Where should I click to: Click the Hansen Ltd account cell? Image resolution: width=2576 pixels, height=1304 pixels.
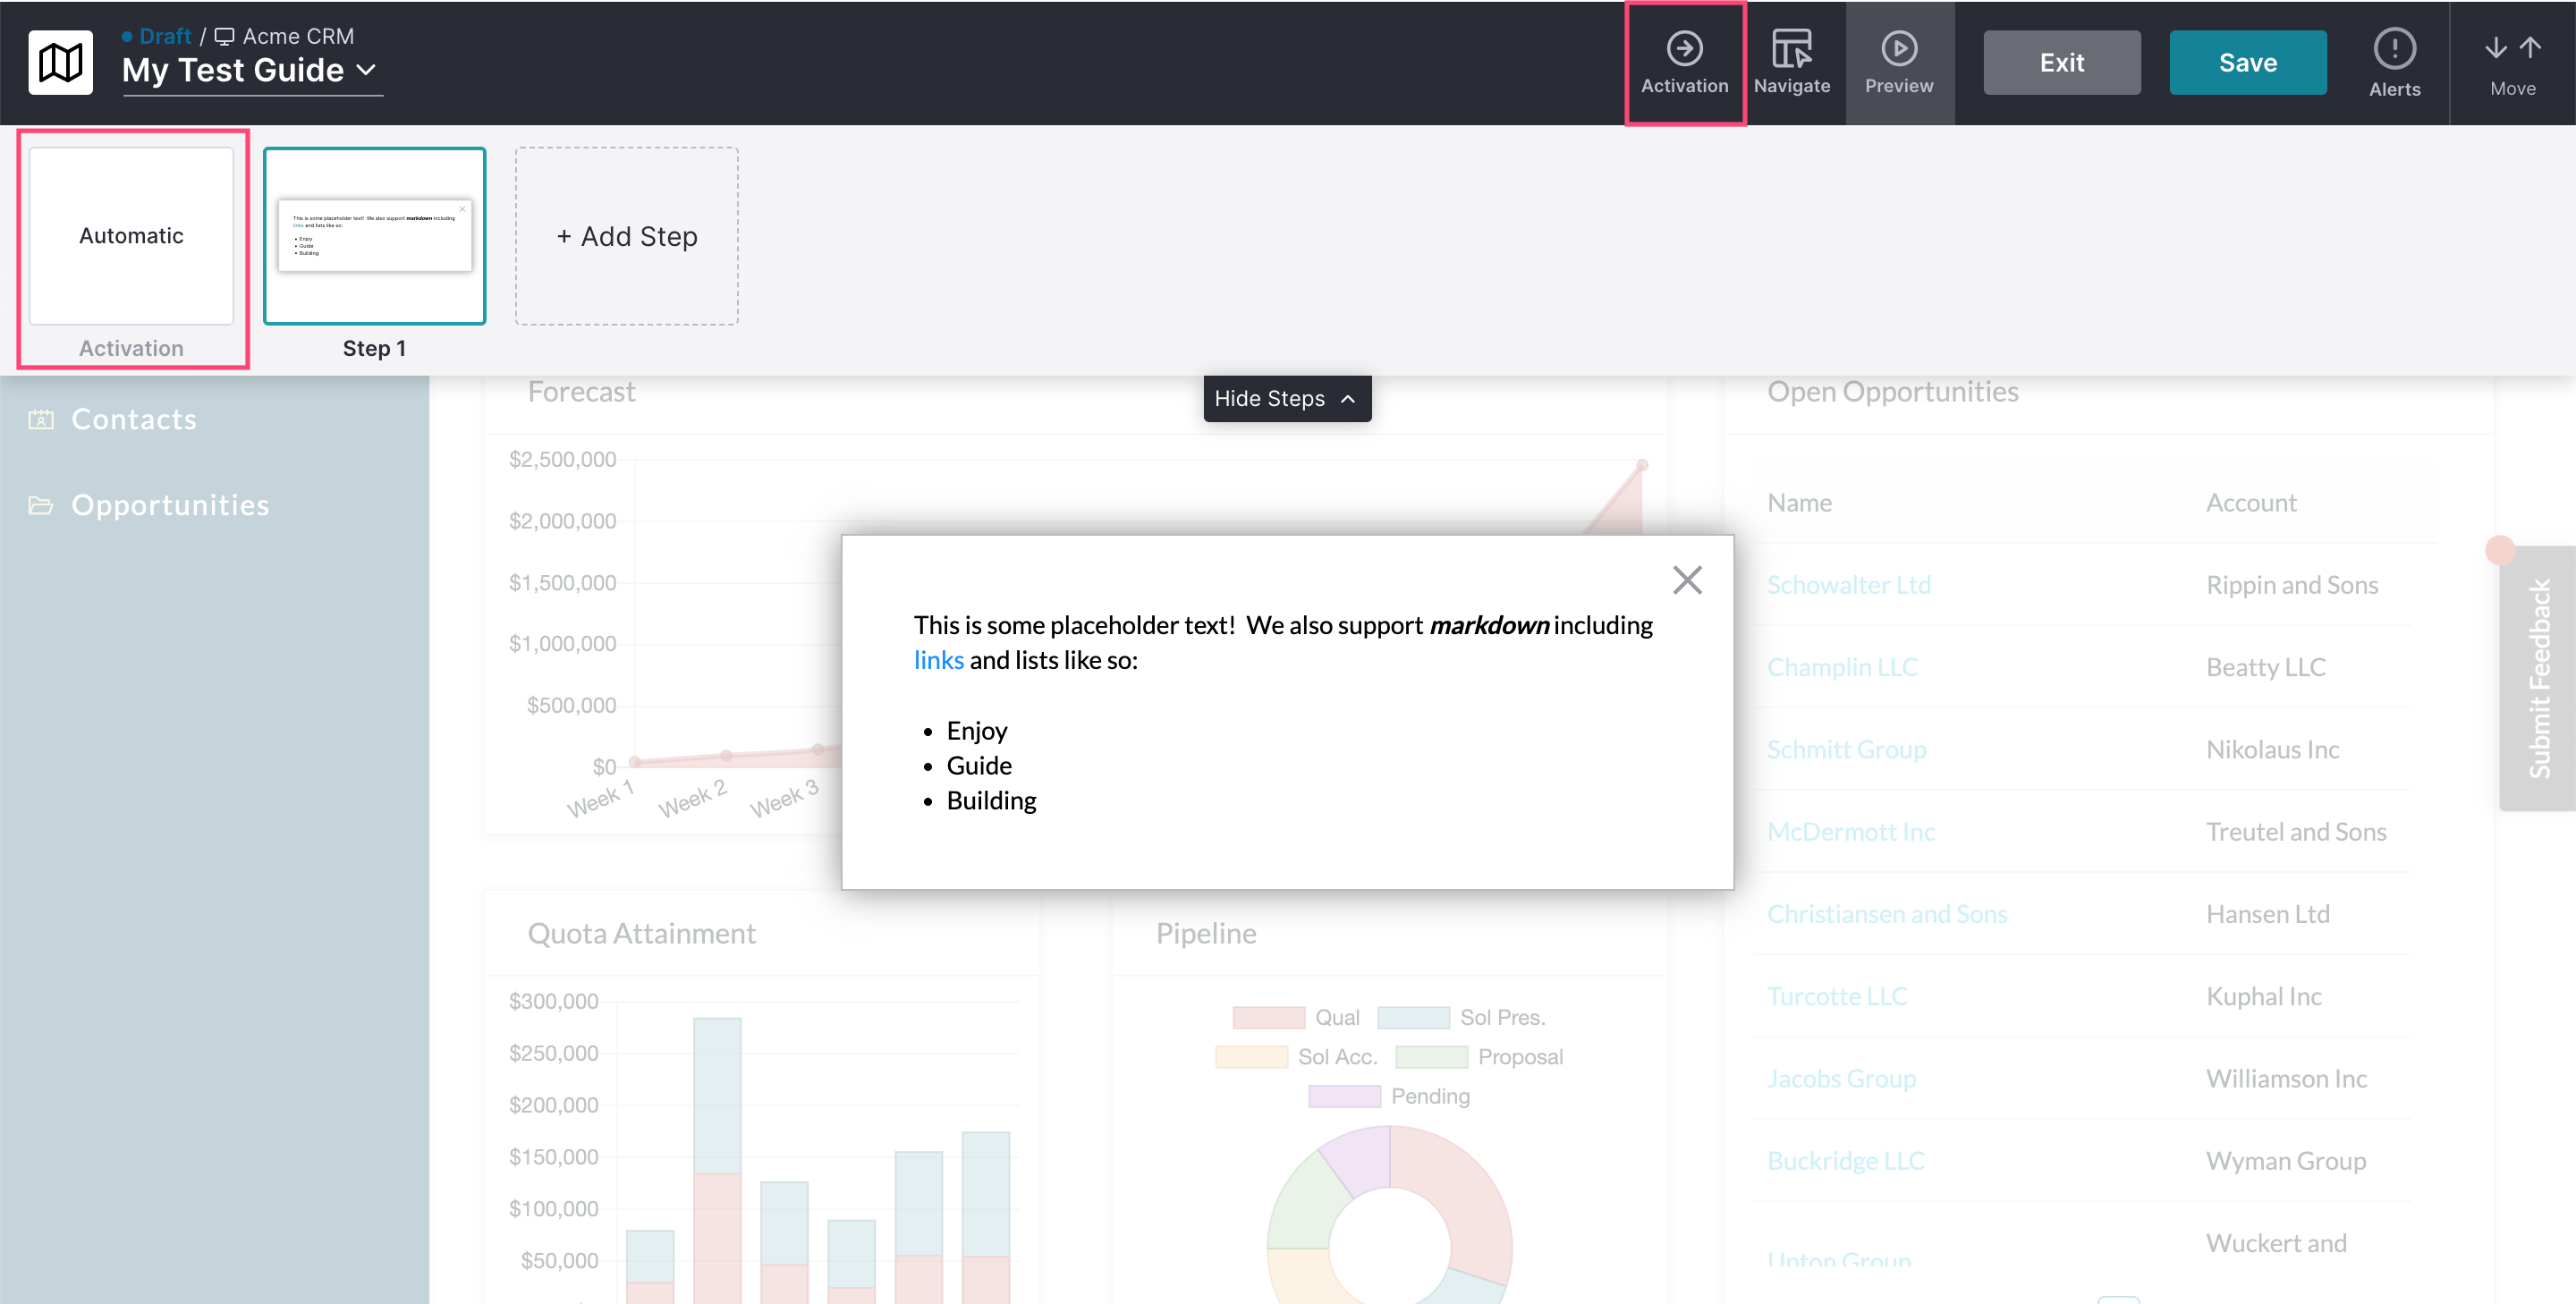[x=2267, y=914]
